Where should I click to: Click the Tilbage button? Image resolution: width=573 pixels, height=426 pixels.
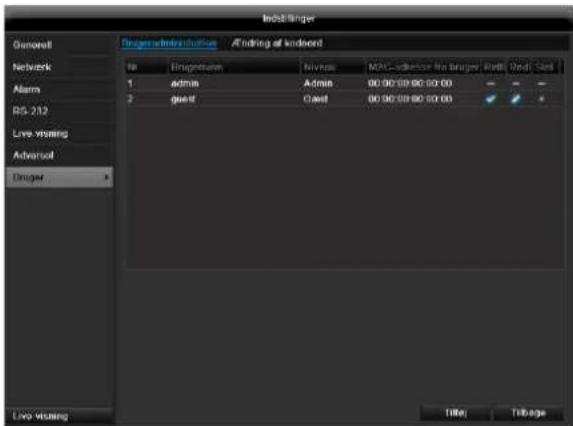[x=528, y=413]
